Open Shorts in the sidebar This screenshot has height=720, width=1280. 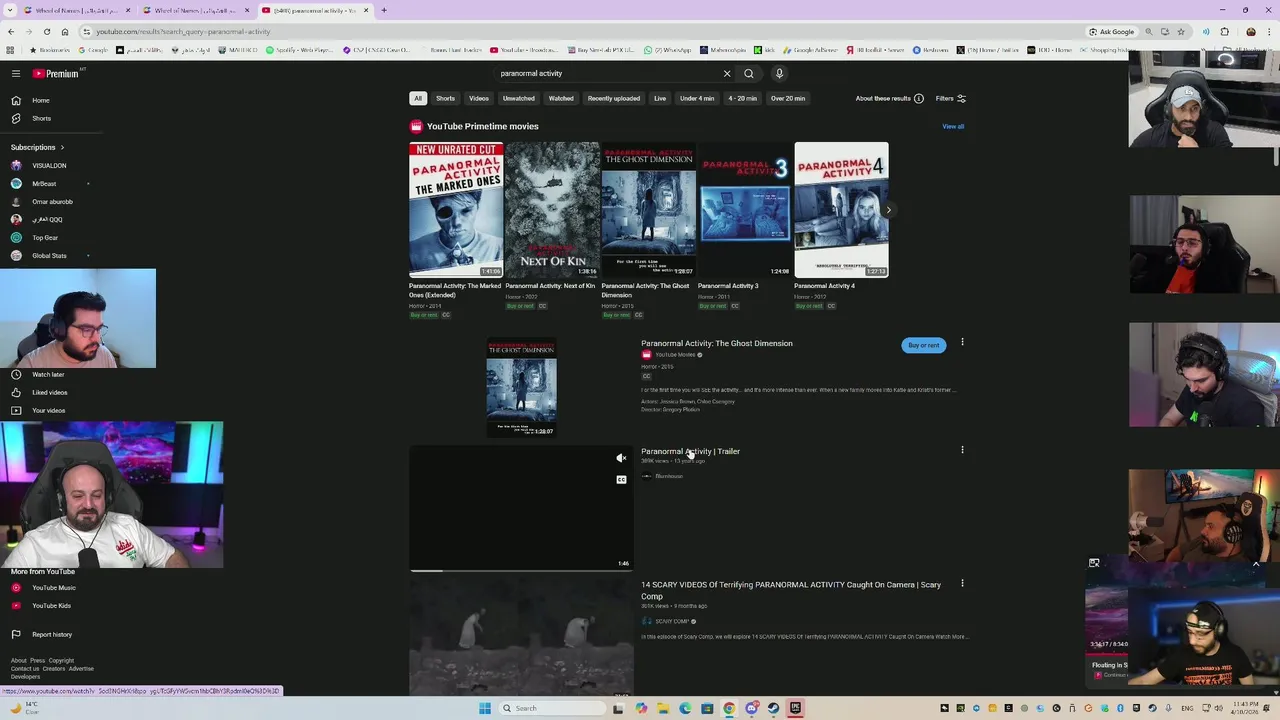[x=41, y=118]
